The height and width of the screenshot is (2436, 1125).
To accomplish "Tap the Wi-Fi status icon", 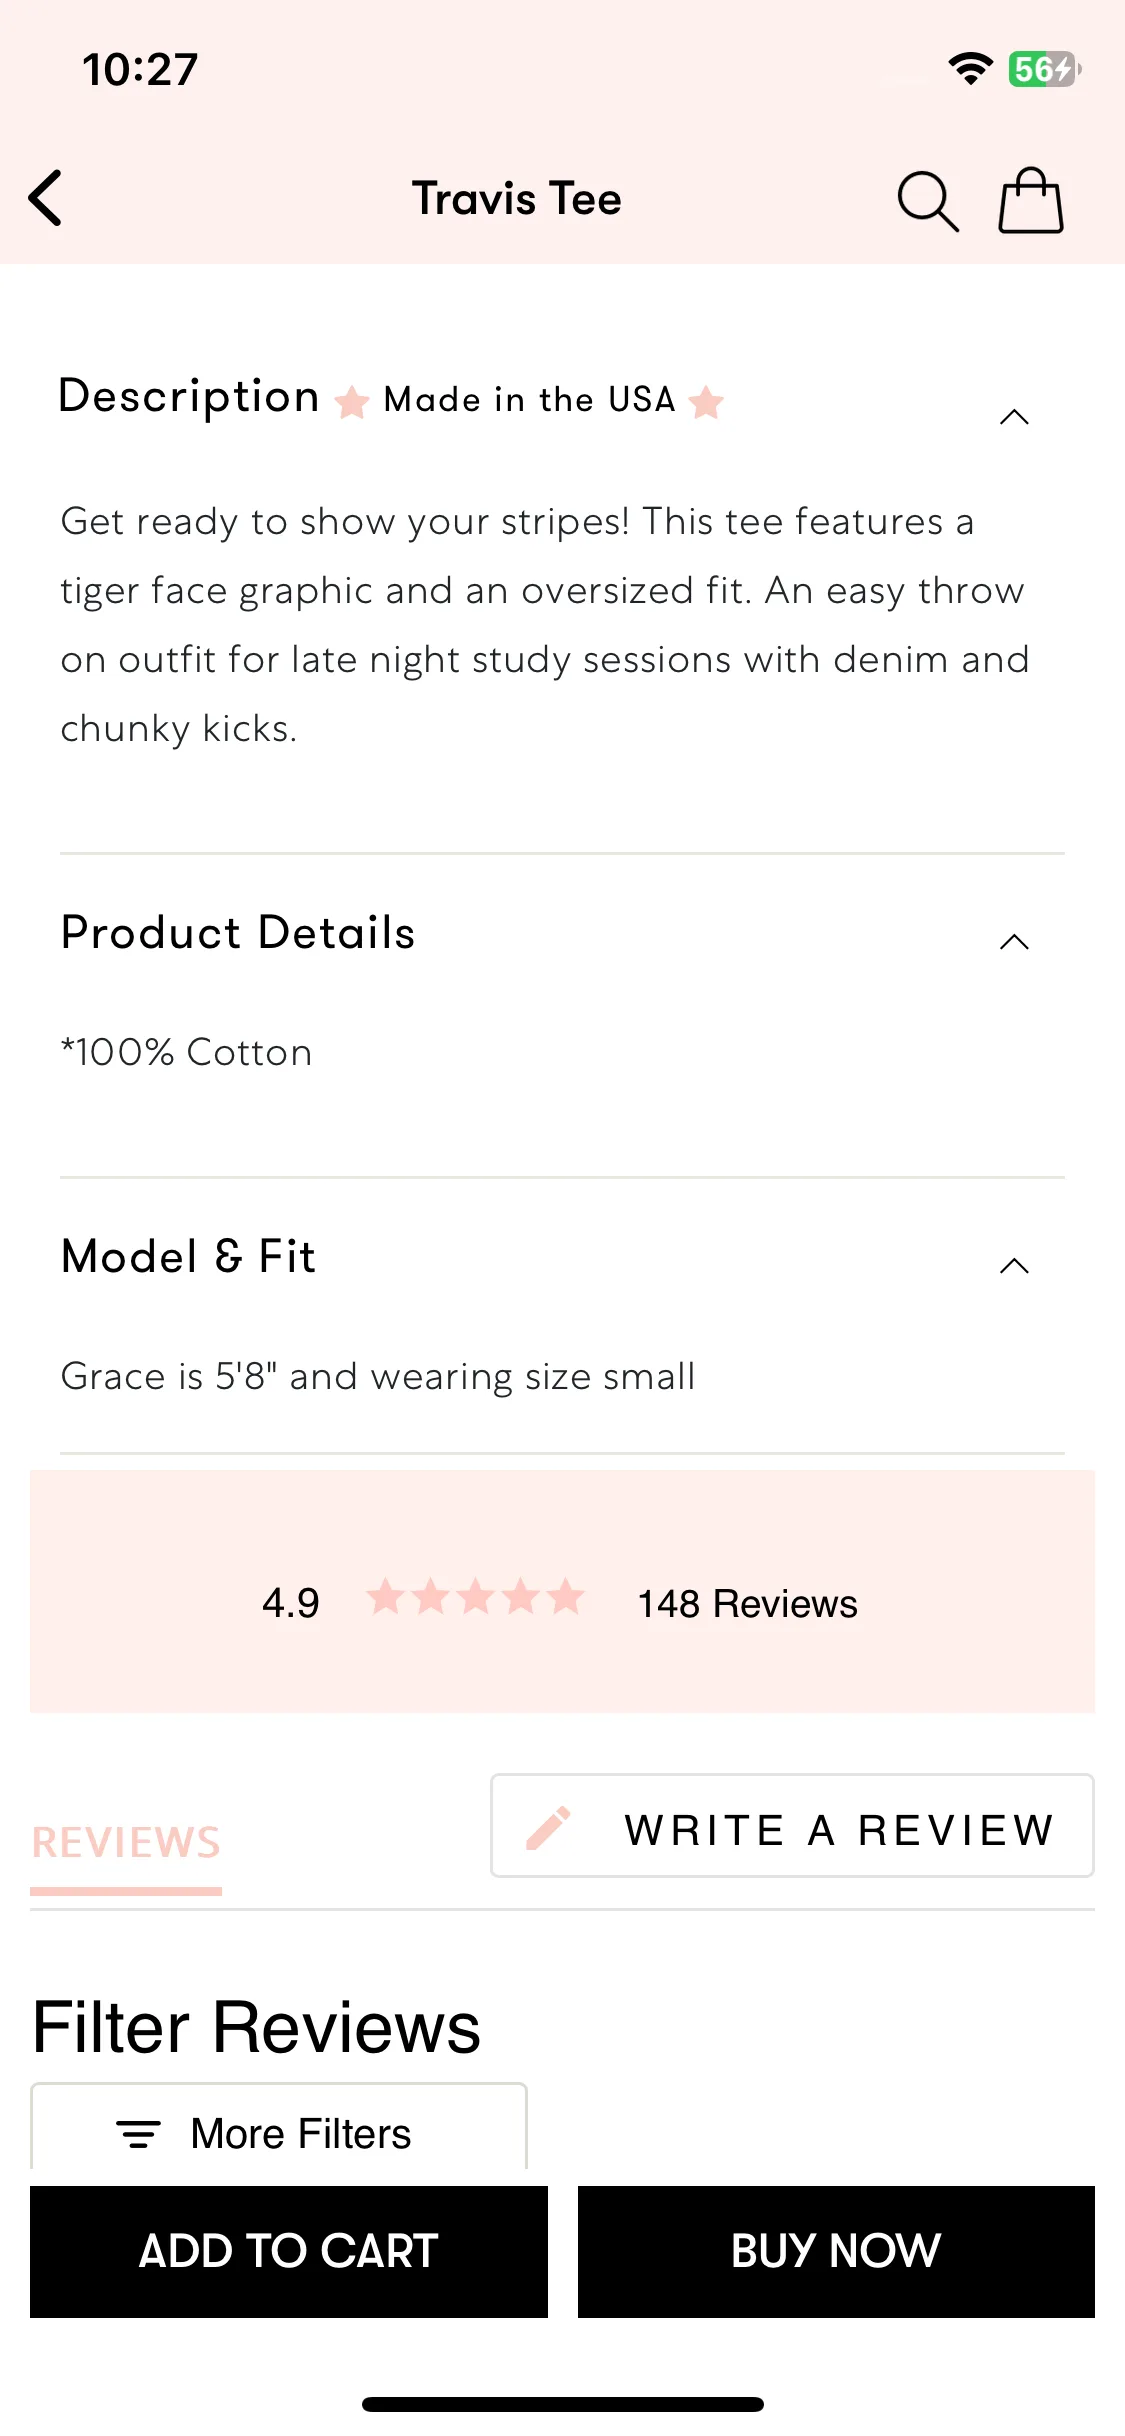I will pos(970,69).
